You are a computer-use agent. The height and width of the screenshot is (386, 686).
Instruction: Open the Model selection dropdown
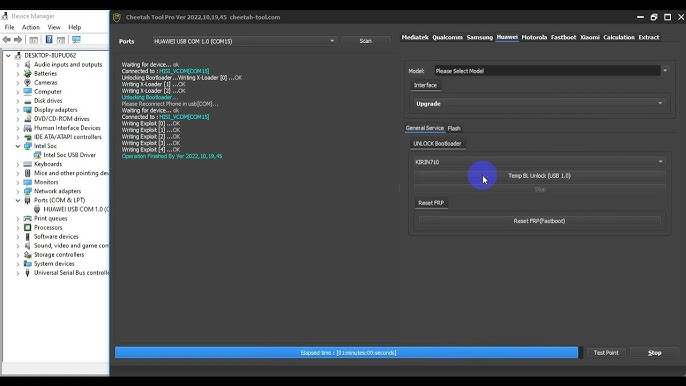[x=665, y=70]
